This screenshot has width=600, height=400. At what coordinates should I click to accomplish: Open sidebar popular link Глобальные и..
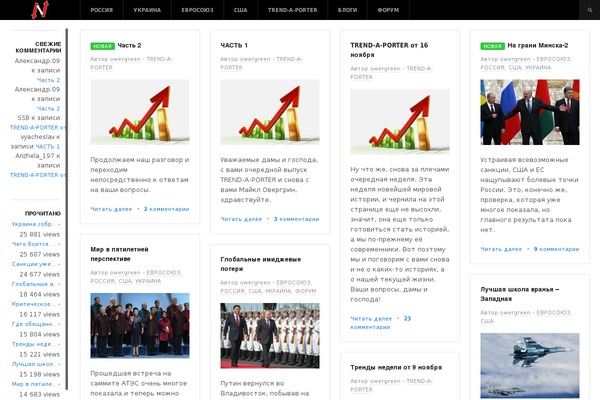click(x=34, y=284)
